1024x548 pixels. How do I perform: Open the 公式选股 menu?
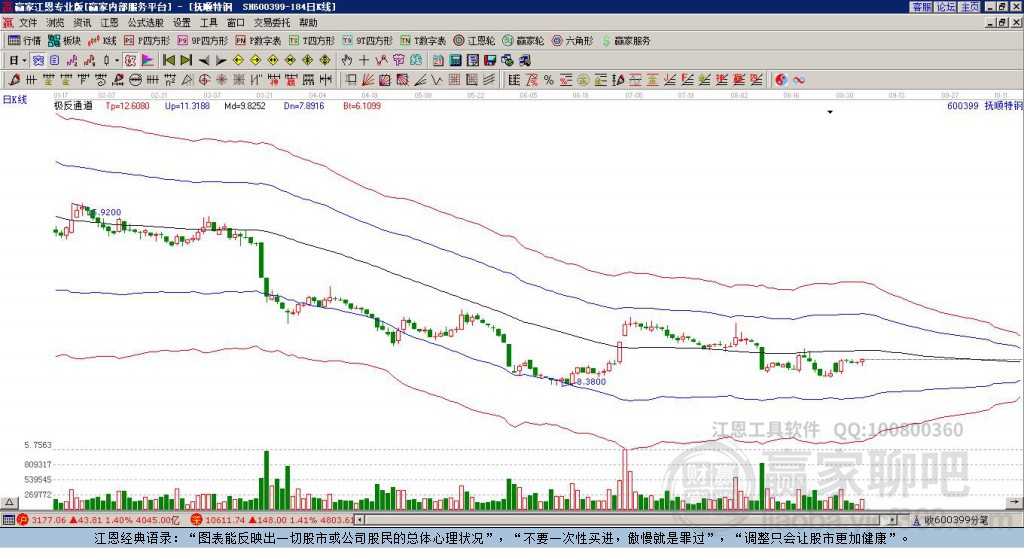[146, 23]
